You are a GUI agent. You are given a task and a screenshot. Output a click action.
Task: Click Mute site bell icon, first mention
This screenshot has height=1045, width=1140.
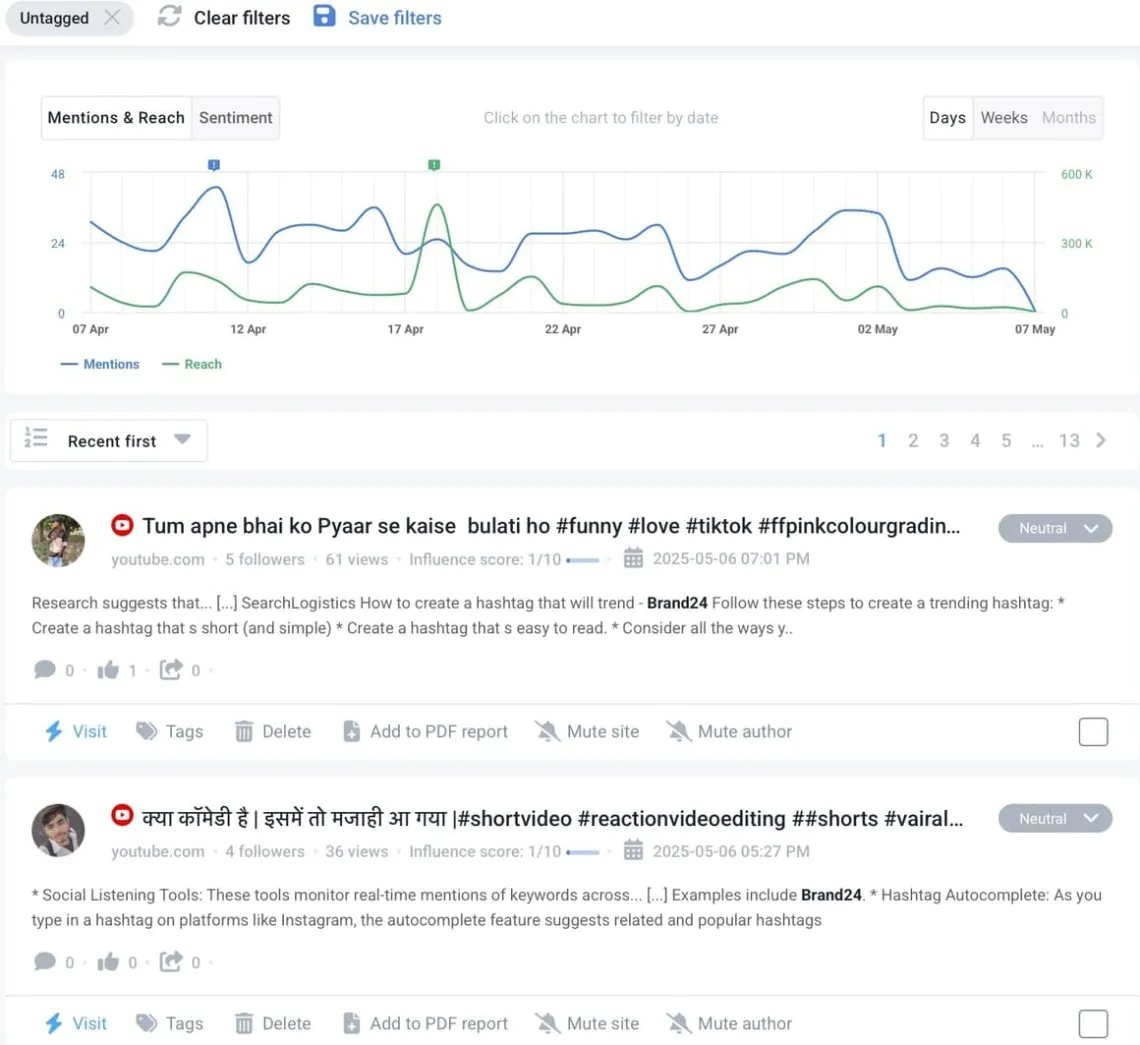click(547, 732)
